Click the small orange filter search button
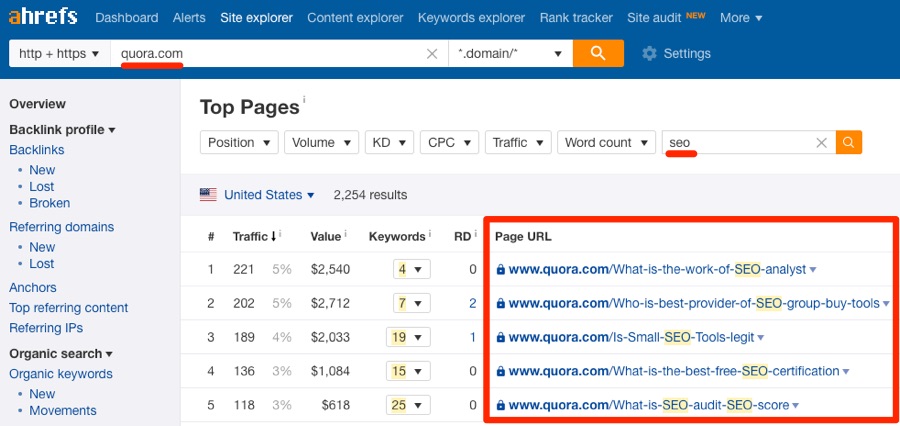The width and height of the screenshot is (900, 426). pyautogui.click(x=849, y=143)
